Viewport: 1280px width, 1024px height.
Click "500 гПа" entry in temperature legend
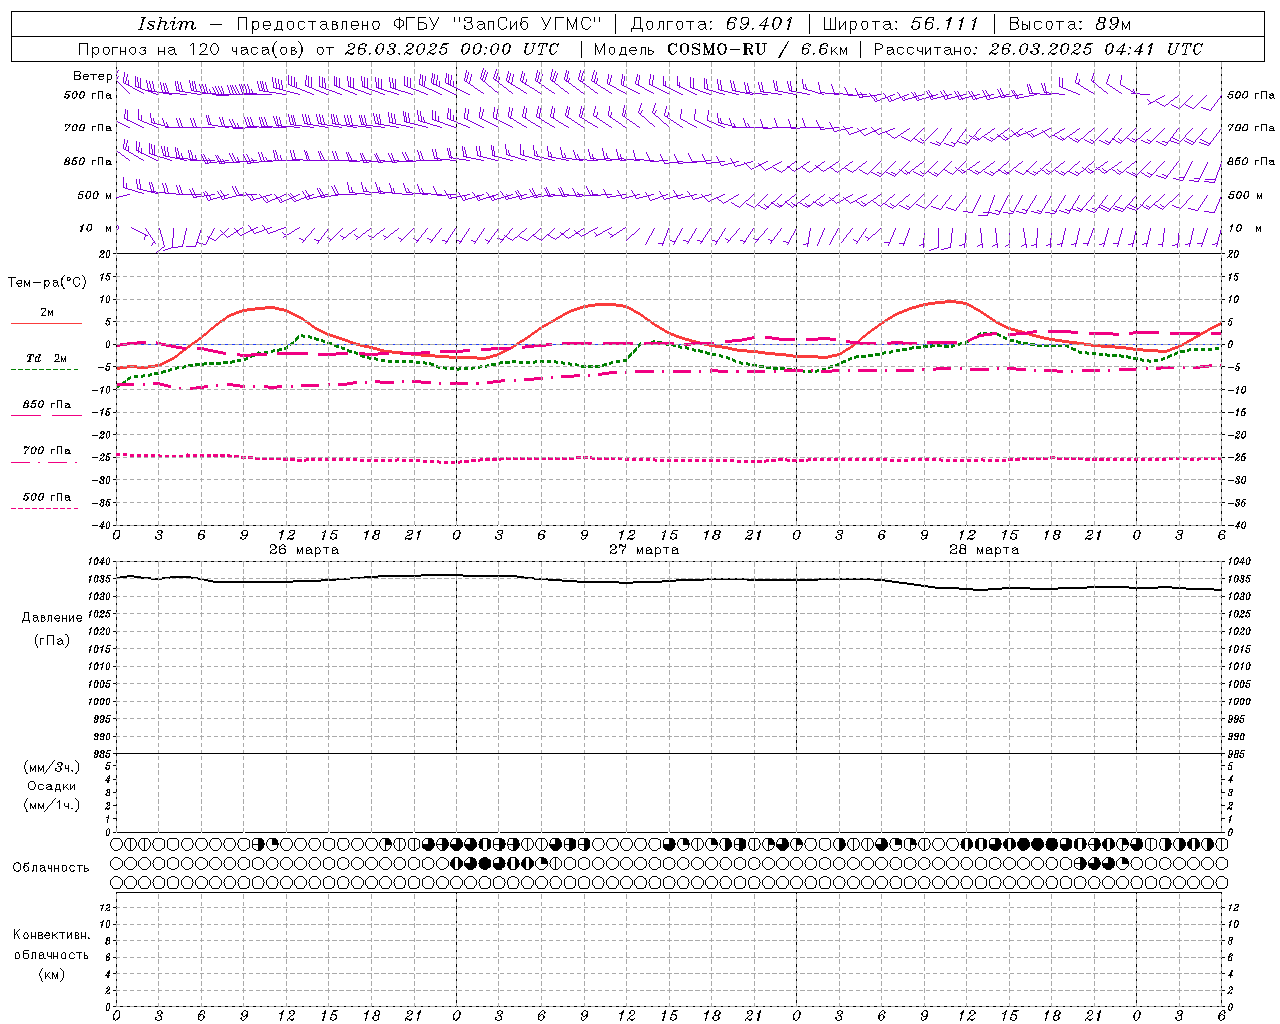(47, 497)
